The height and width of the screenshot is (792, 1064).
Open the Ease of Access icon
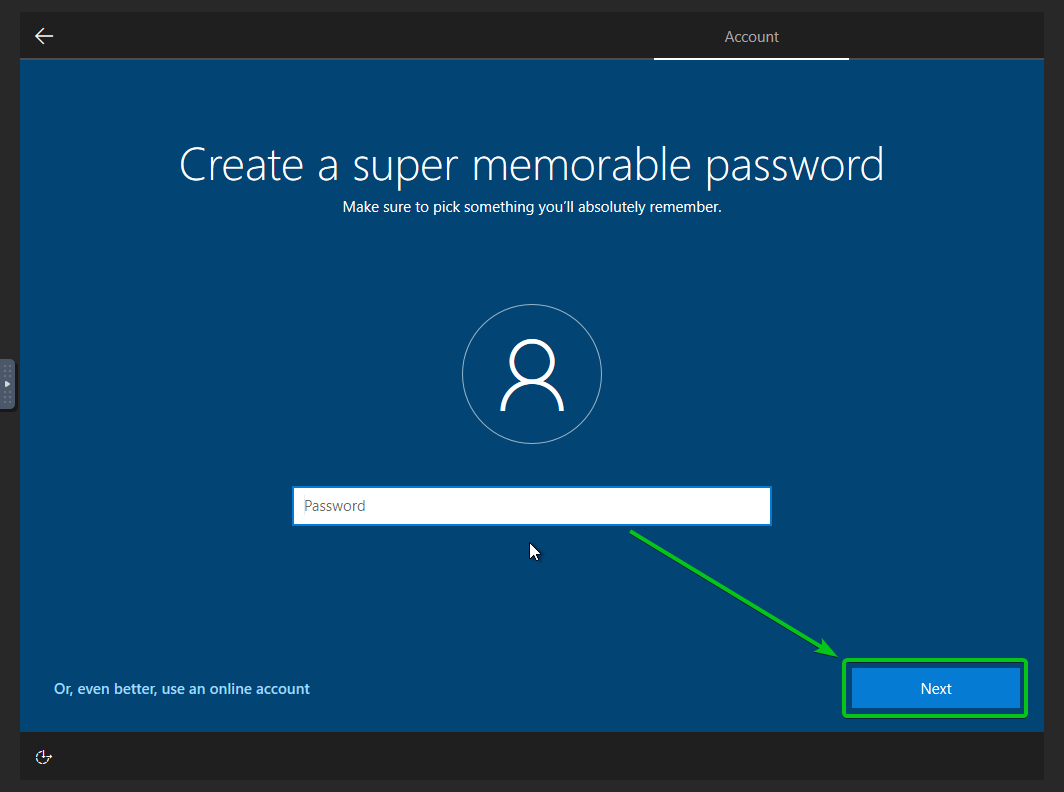click(43, 757)
